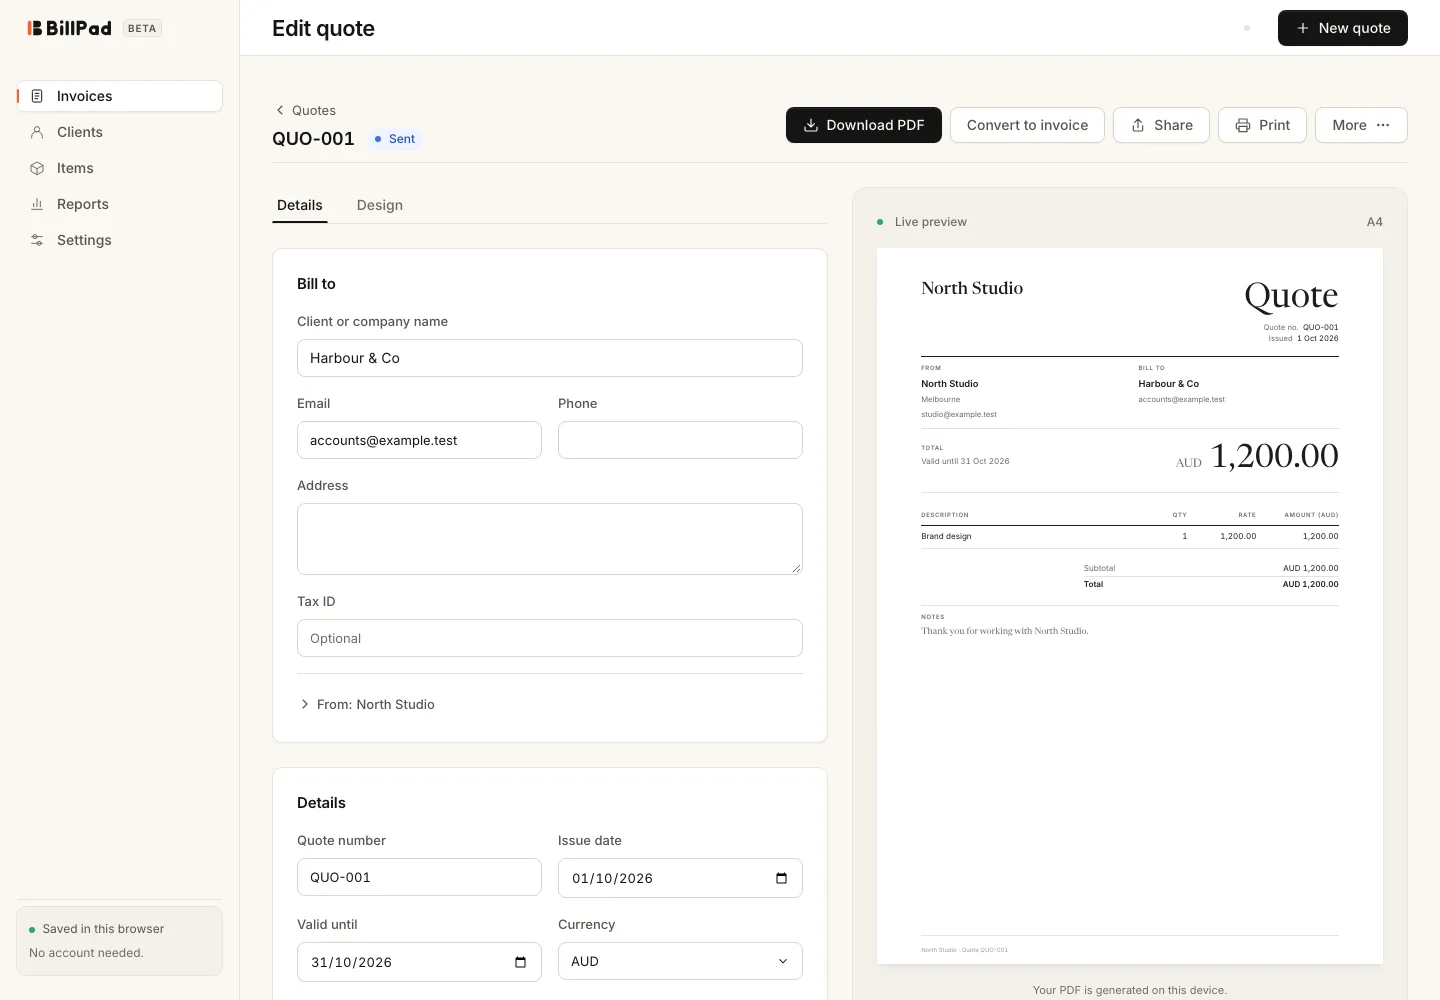This screenshot has height=1000, width=1440.
Task: Click the Email input field
Action: click(419, 440)
